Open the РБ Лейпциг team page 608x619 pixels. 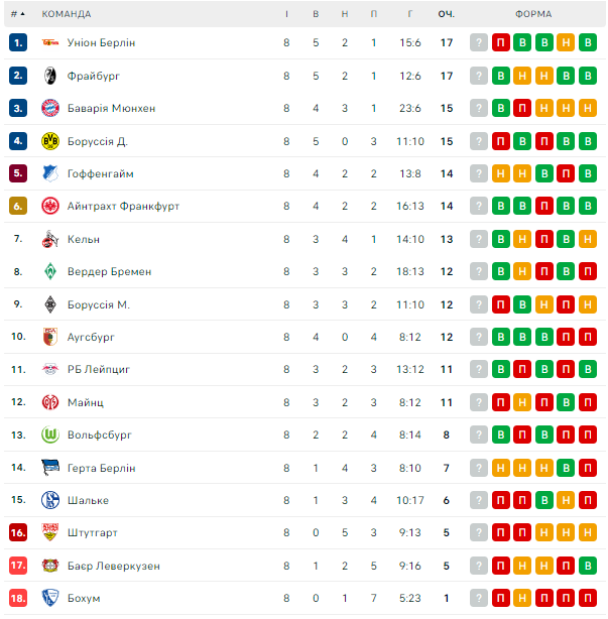click(99, 369)
